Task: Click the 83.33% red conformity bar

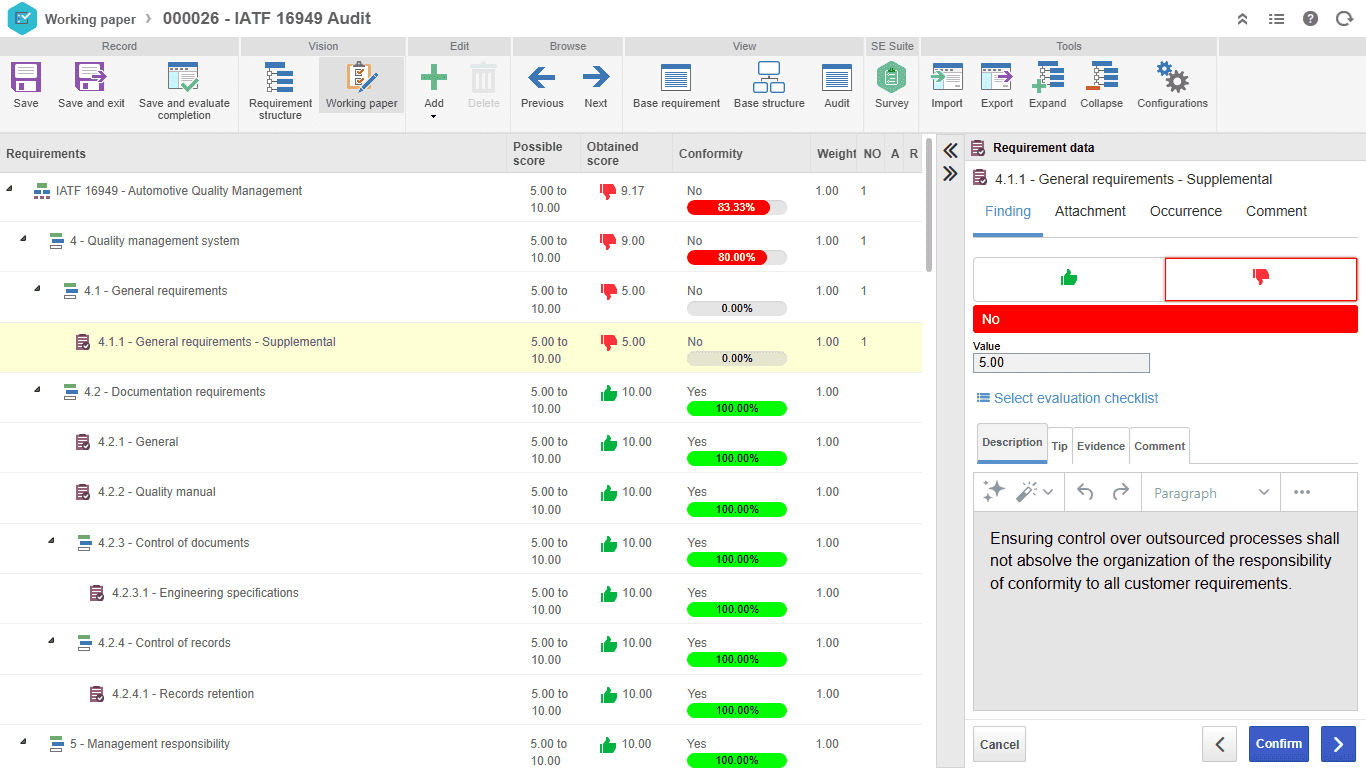Action: point(737,207)
